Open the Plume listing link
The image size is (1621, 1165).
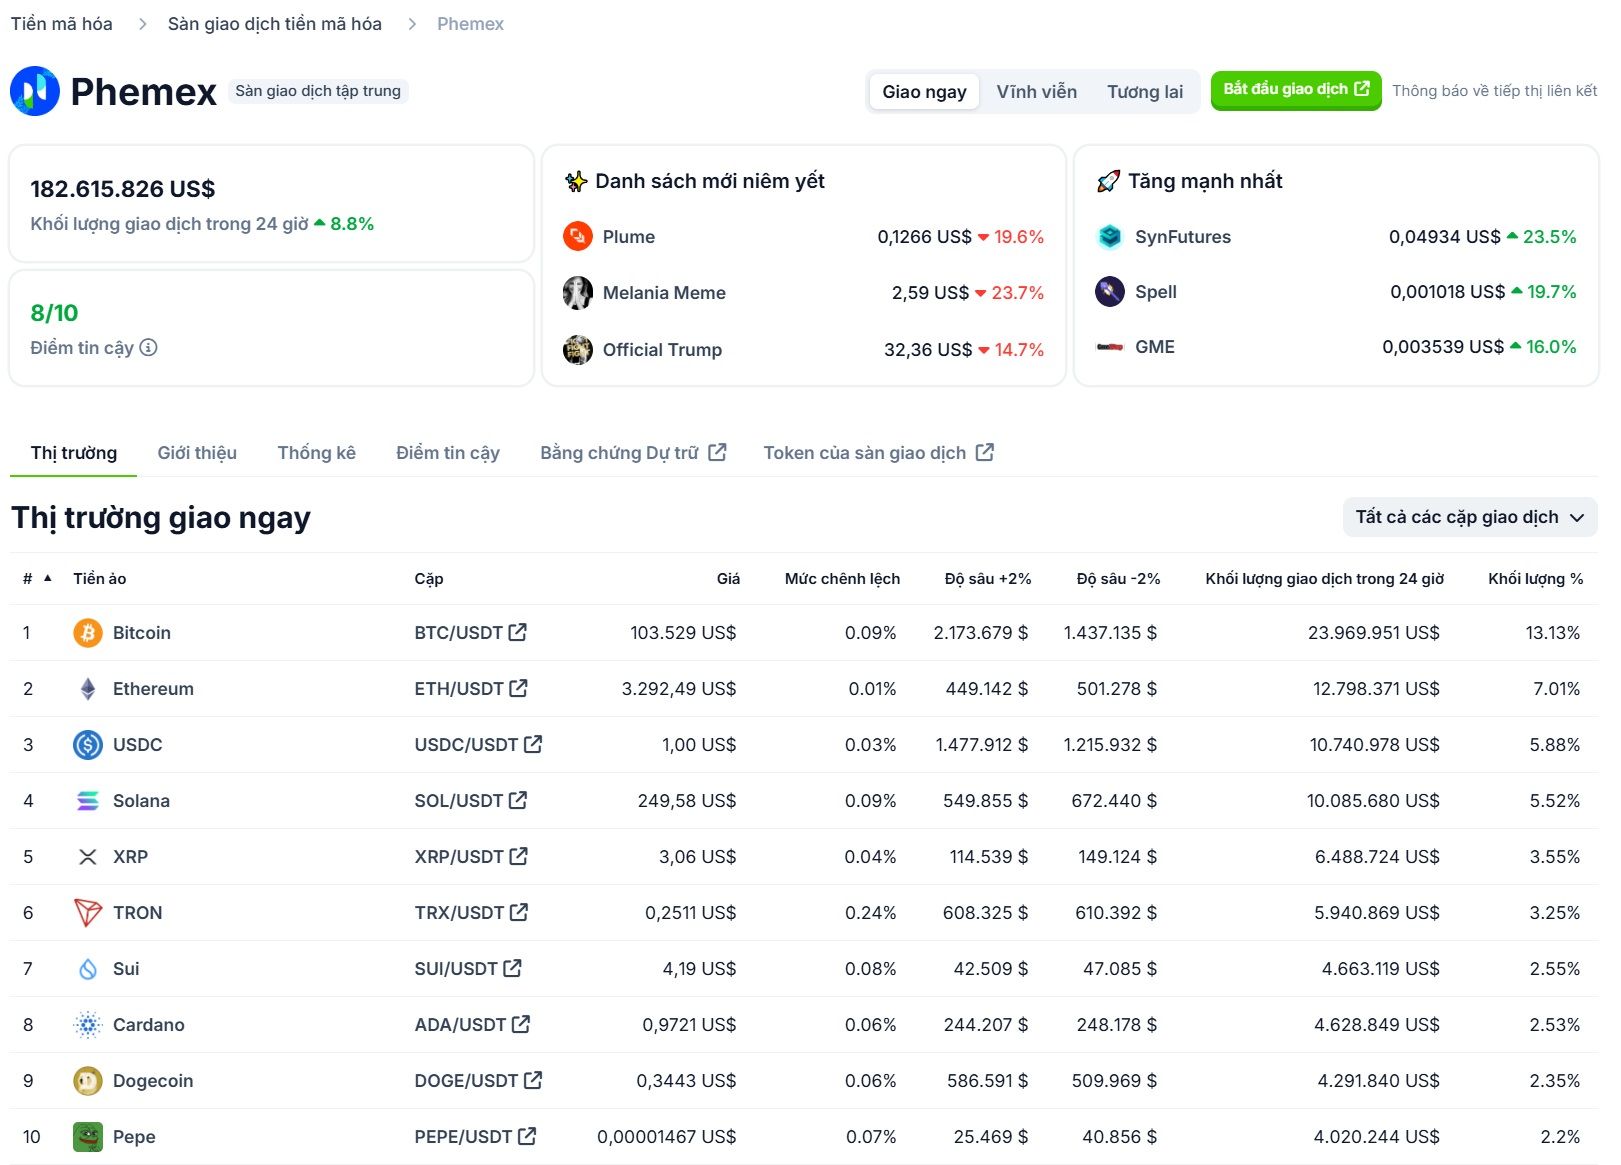629,237
